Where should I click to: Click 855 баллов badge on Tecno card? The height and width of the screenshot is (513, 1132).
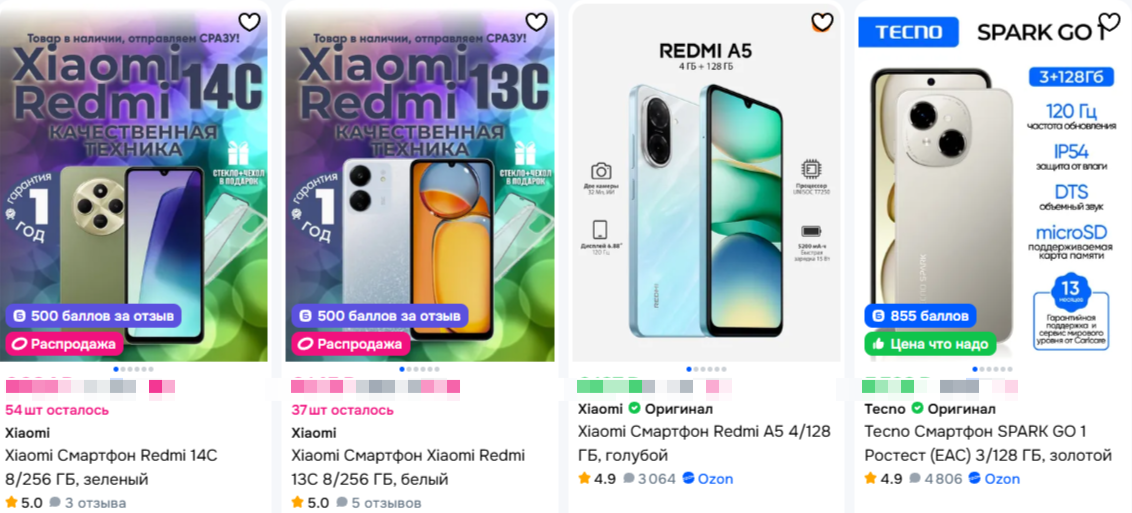tap(920, 316)
